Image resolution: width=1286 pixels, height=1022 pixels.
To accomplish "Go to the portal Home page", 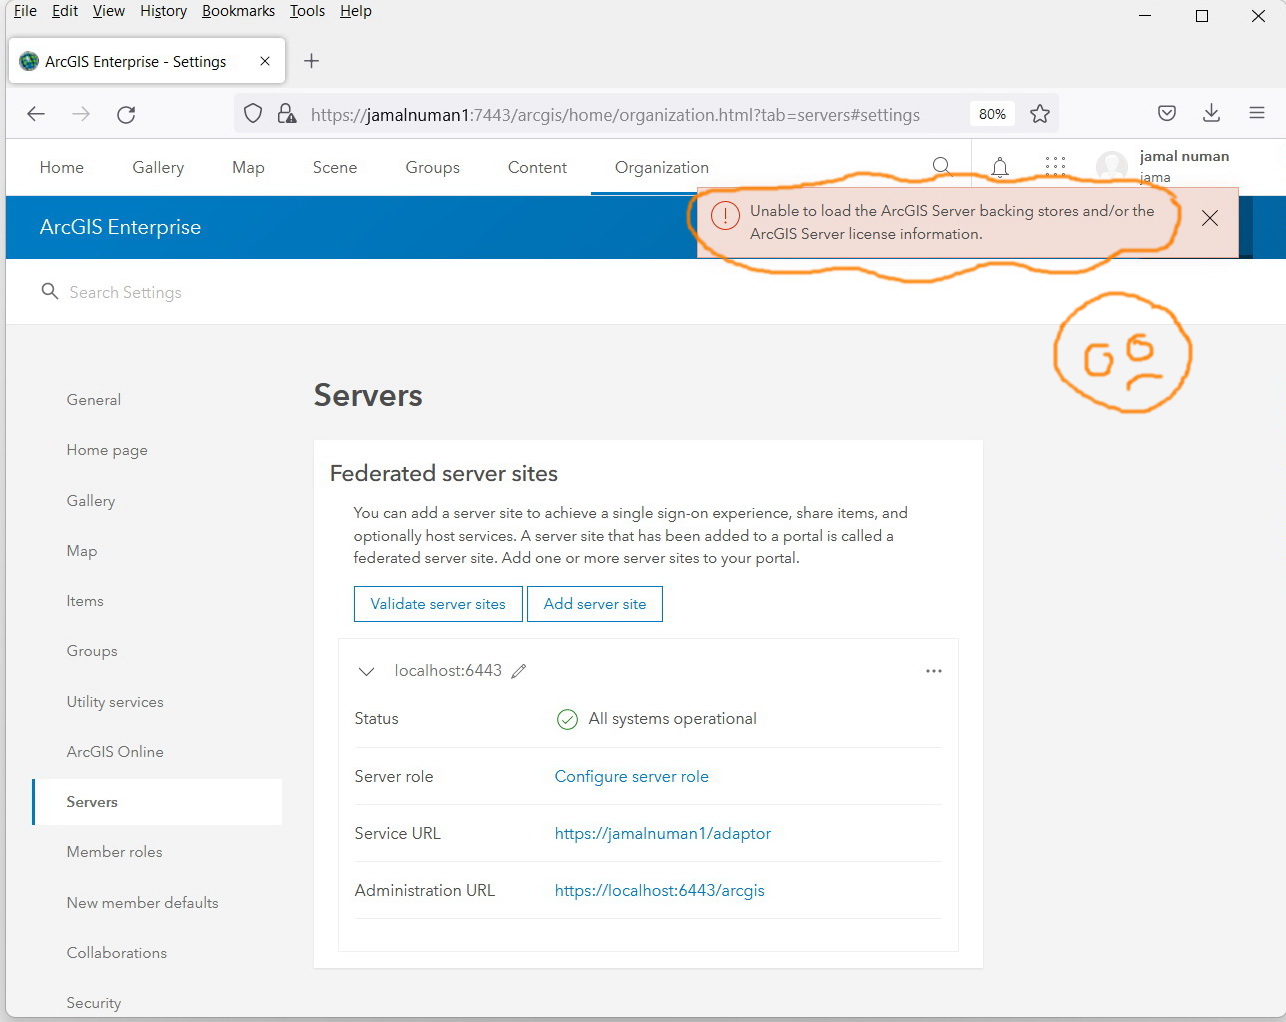I will point(62,167).
